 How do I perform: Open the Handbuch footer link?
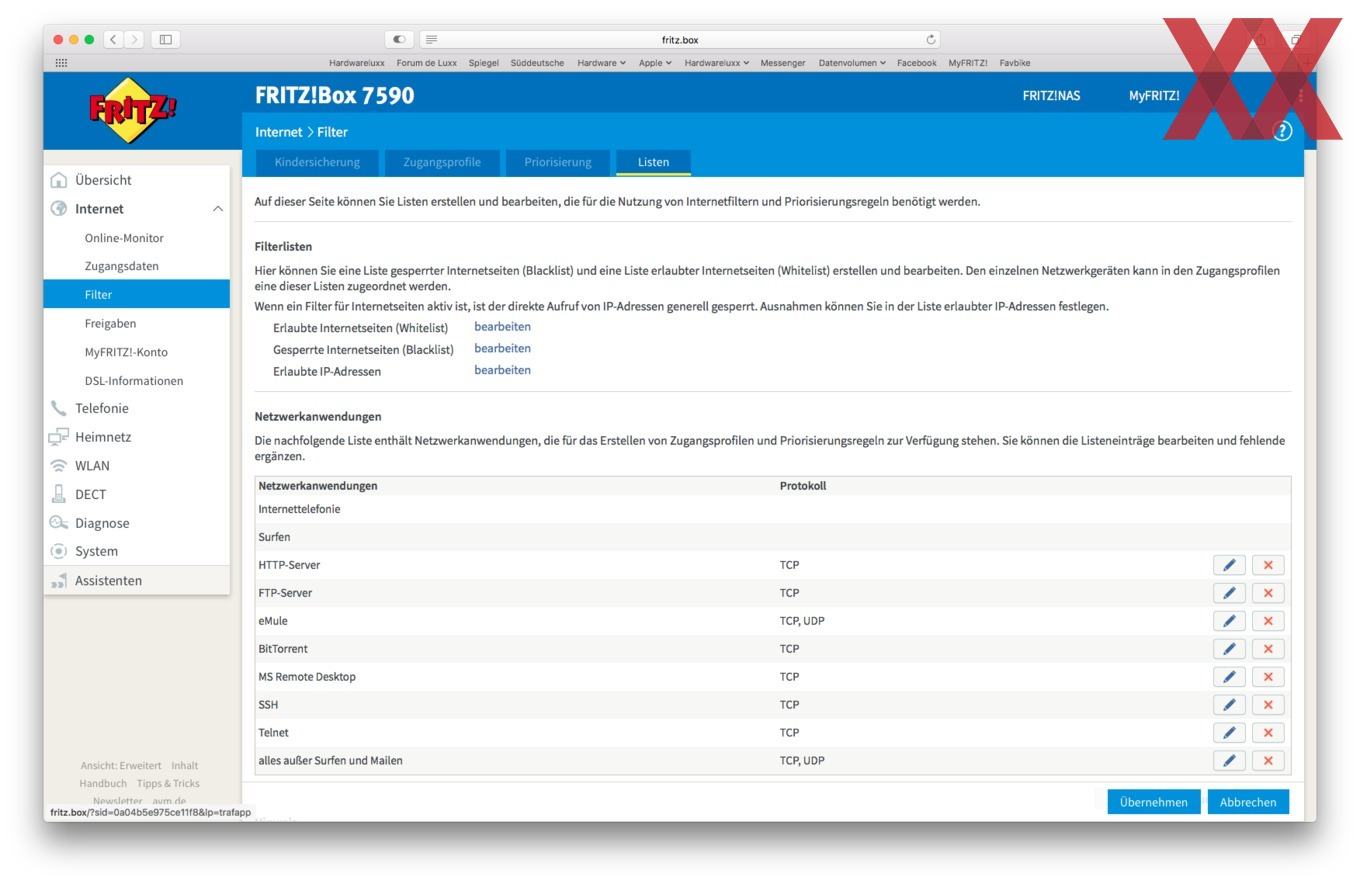pyautogui.click(x=103, y=784)
